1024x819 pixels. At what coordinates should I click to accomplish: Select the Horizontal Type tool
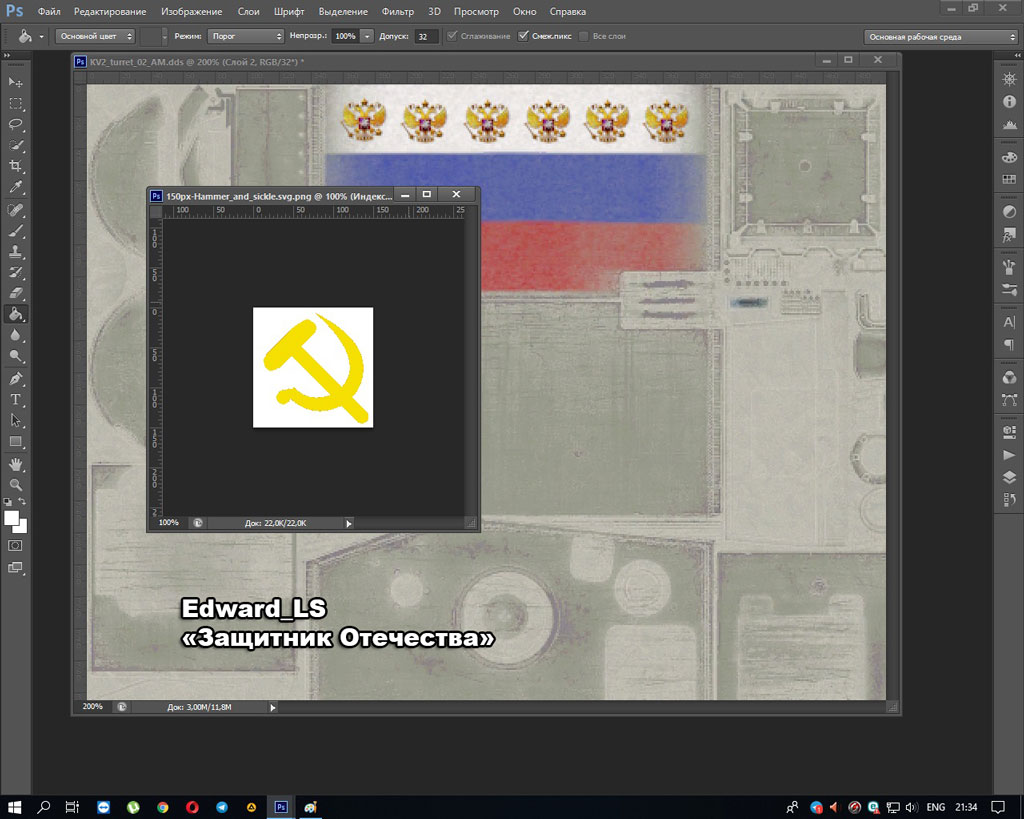coord(16,399)
